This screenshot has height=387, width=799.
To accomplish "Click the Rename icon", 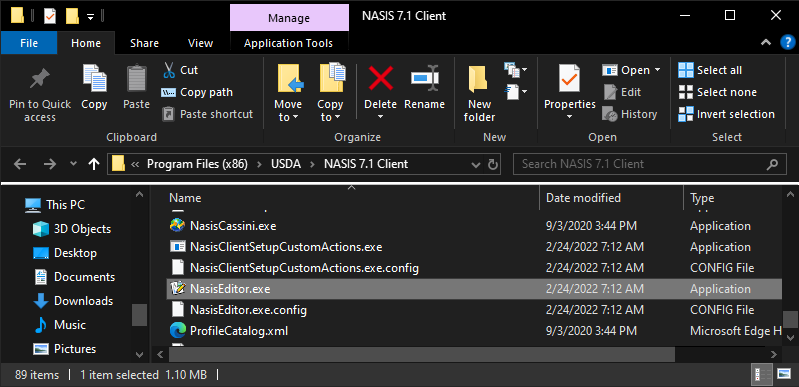I will point(424,79).
